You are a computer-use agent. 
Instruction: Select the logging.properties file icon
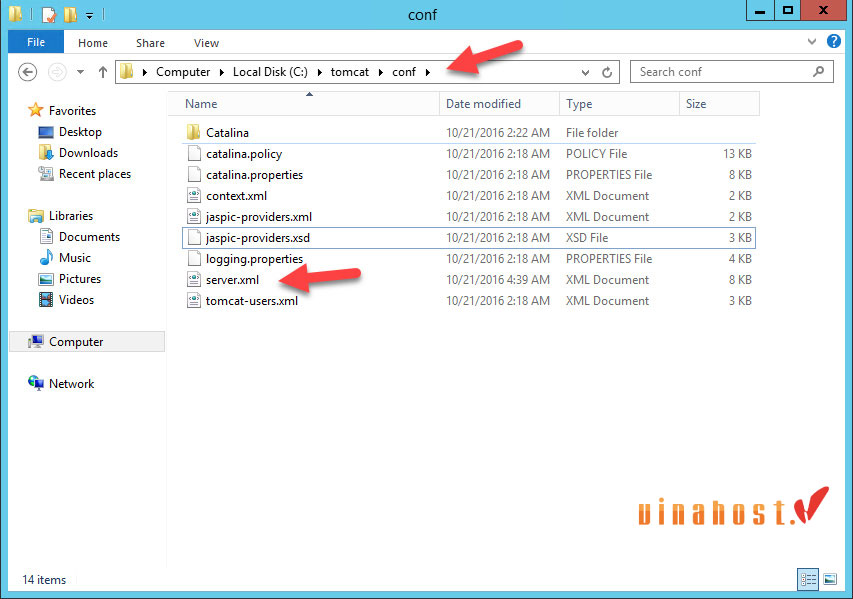(x=194, y=258)
